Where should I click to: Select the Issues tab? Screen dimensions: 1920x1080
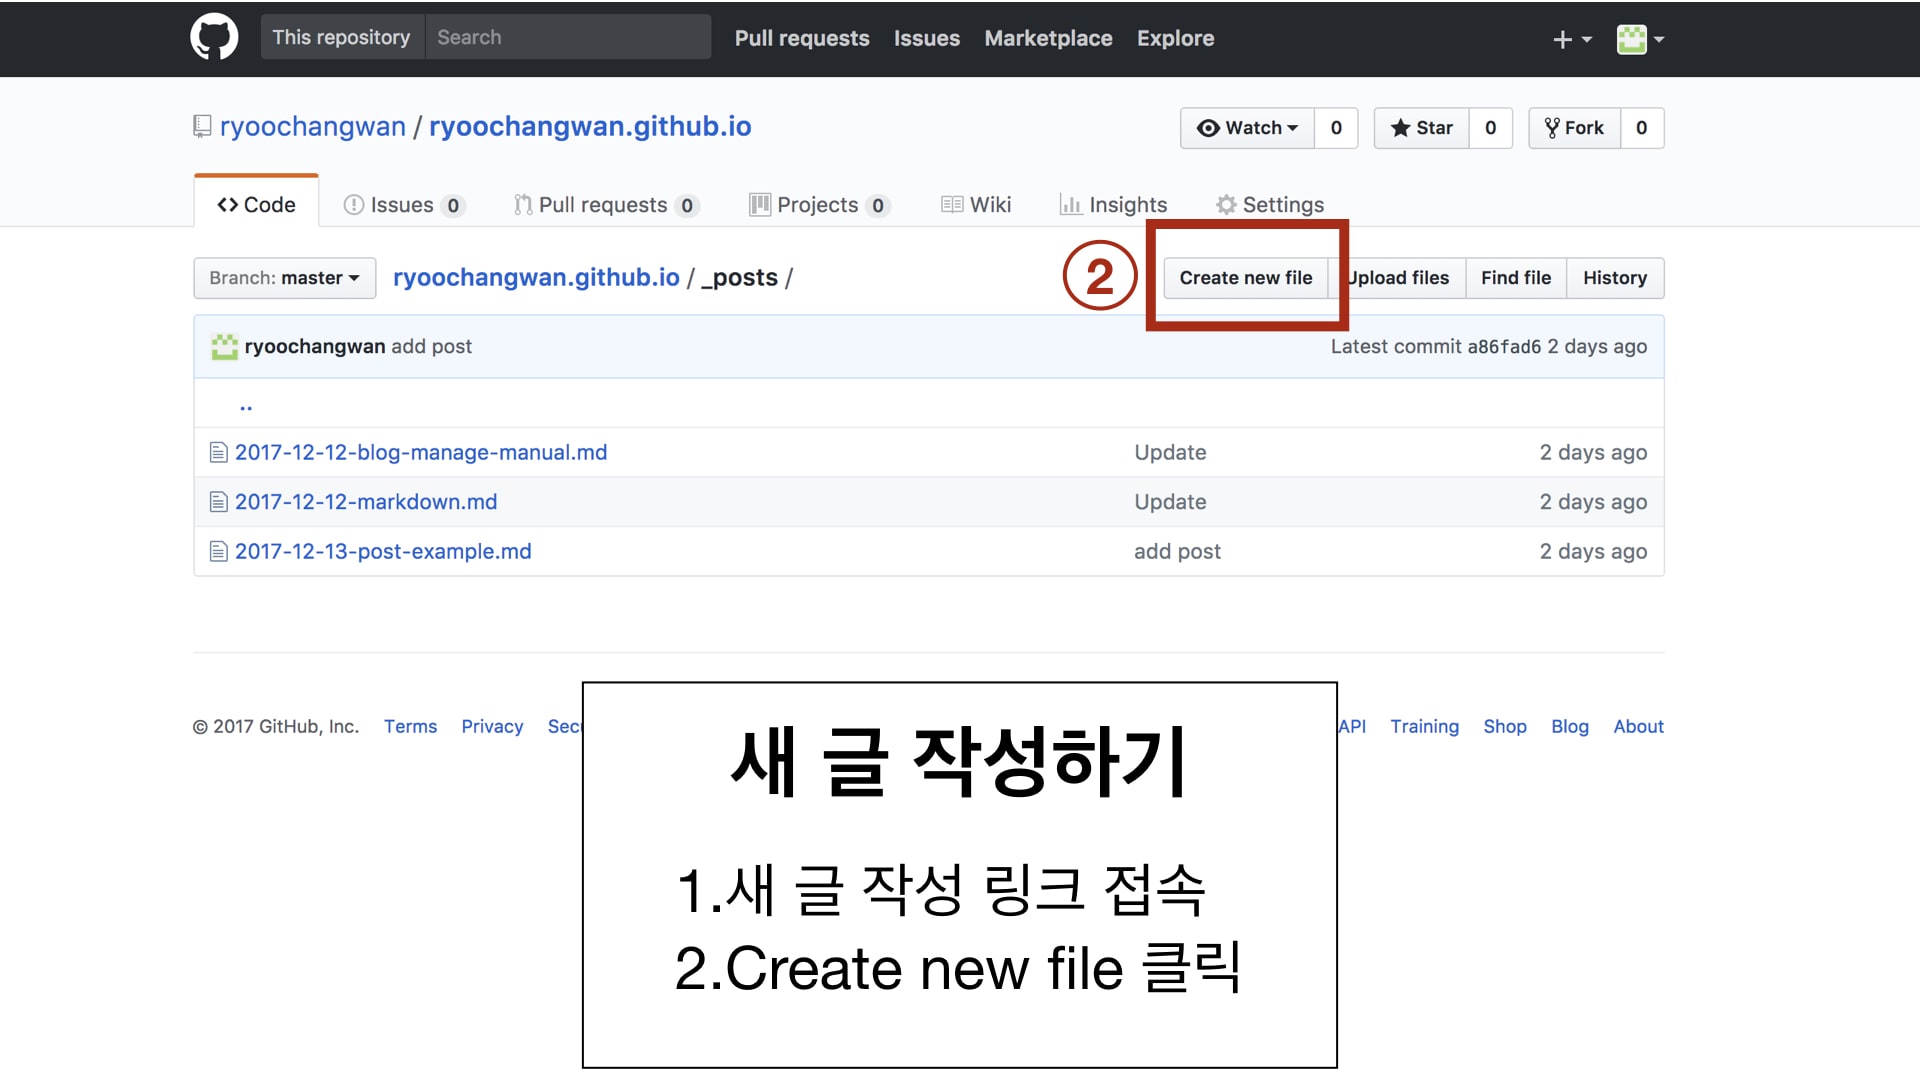(402, 204)
